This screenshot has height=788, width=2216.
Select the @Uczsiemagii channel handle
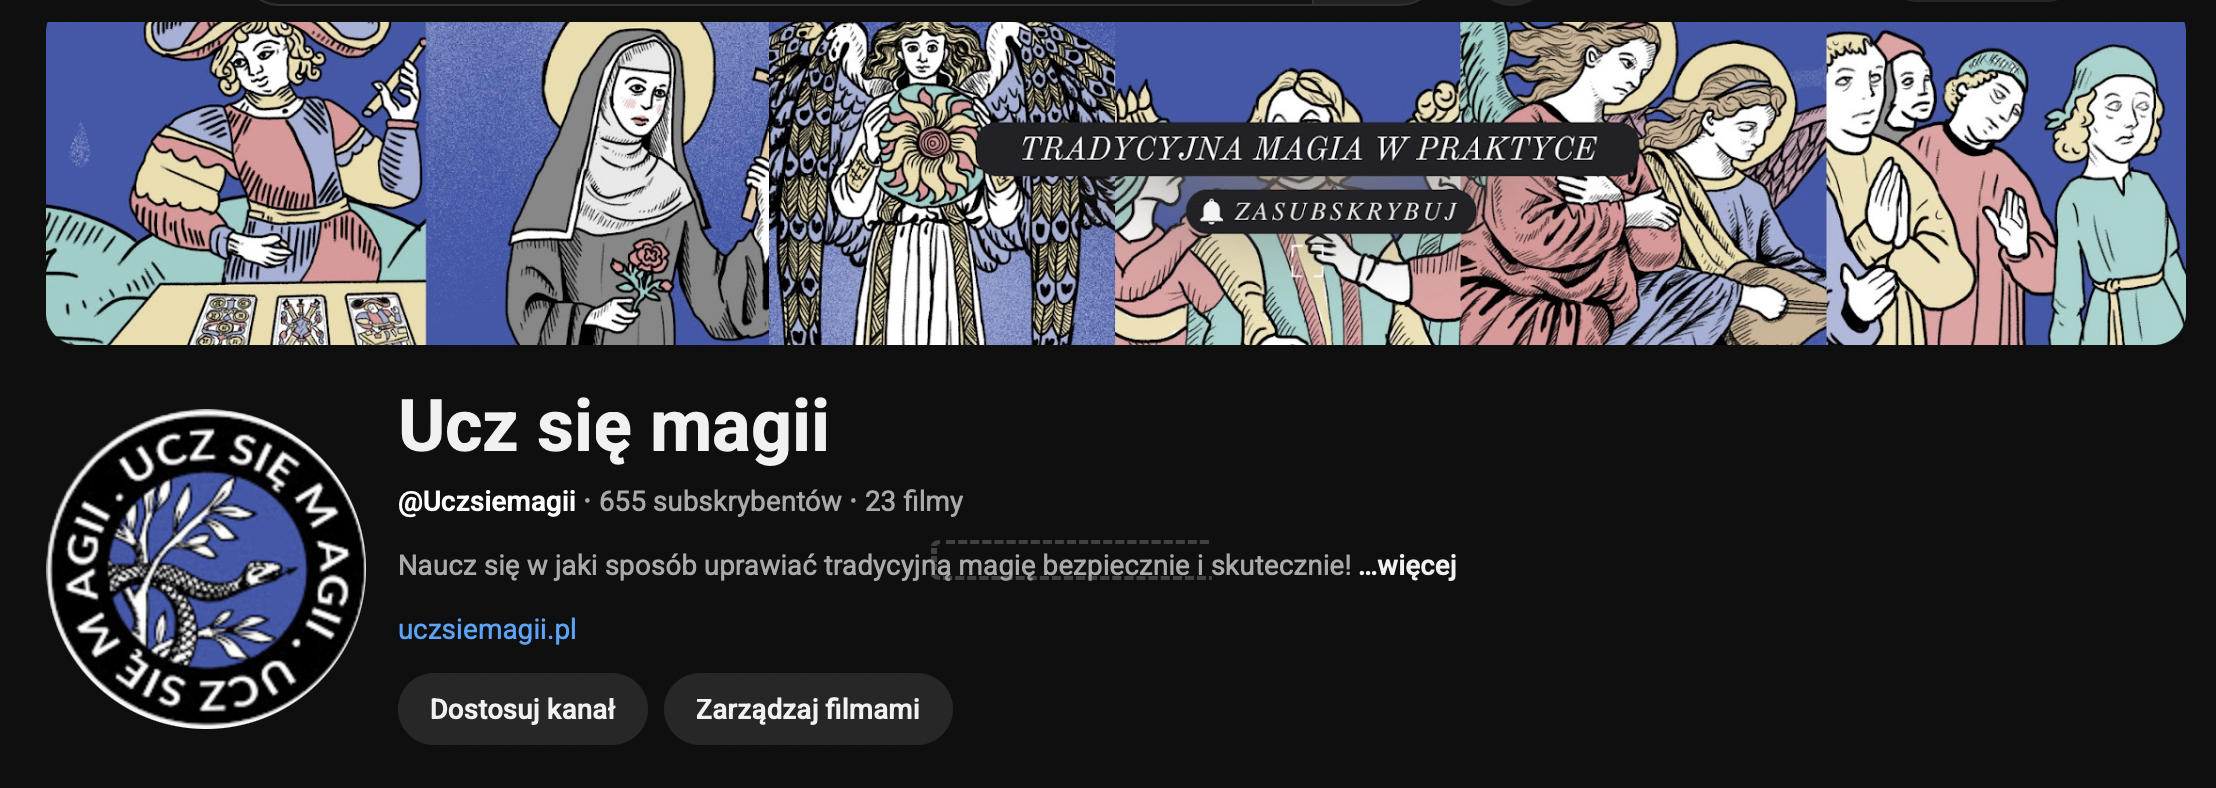click(x=487, y=501)
